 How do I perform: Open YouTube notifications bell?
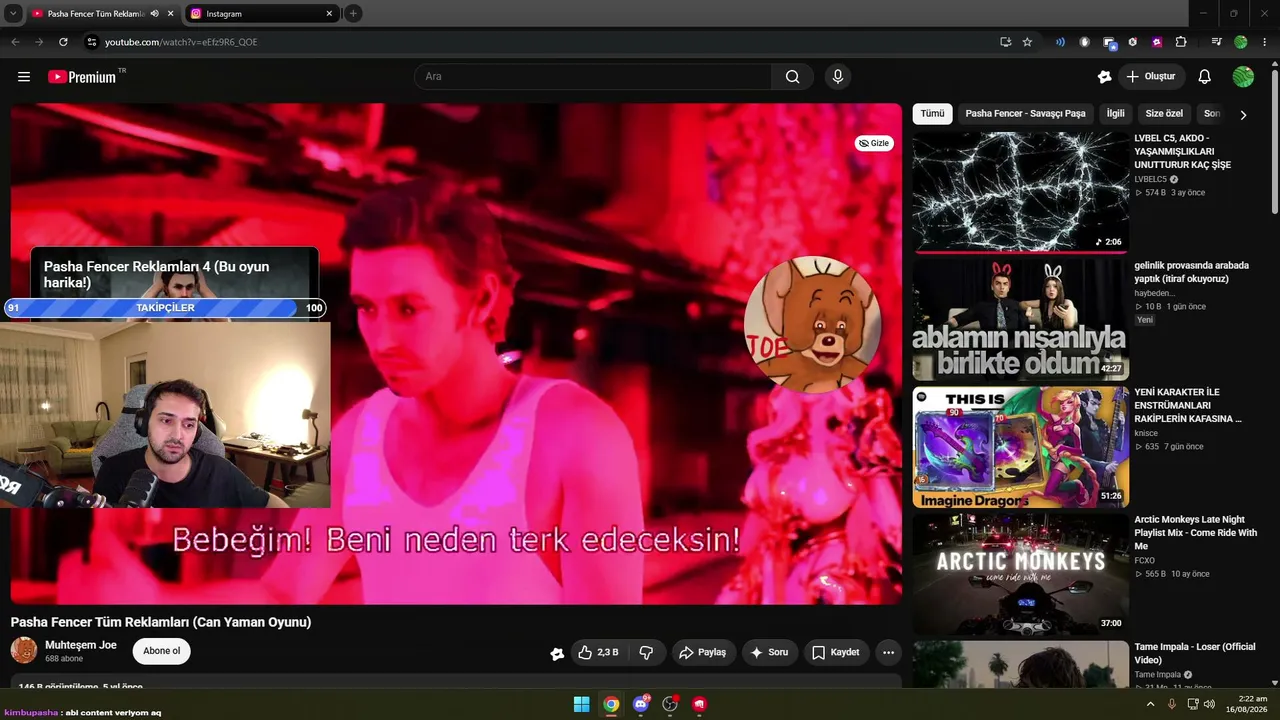point(1205,77)
